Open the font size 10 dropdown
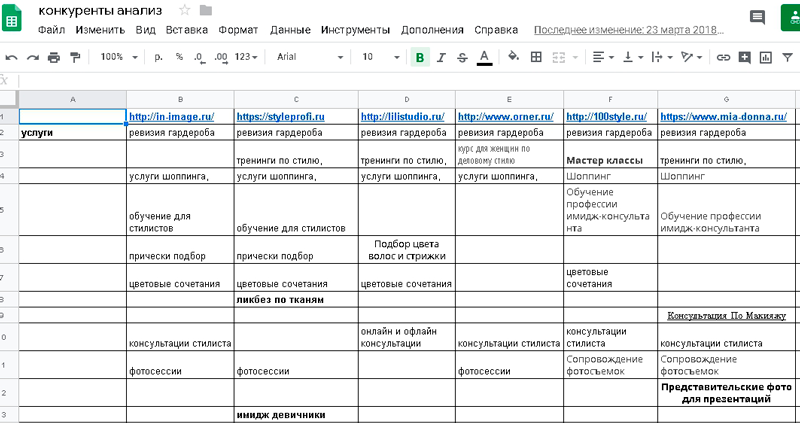800x423 pixels. click(381, 57)
